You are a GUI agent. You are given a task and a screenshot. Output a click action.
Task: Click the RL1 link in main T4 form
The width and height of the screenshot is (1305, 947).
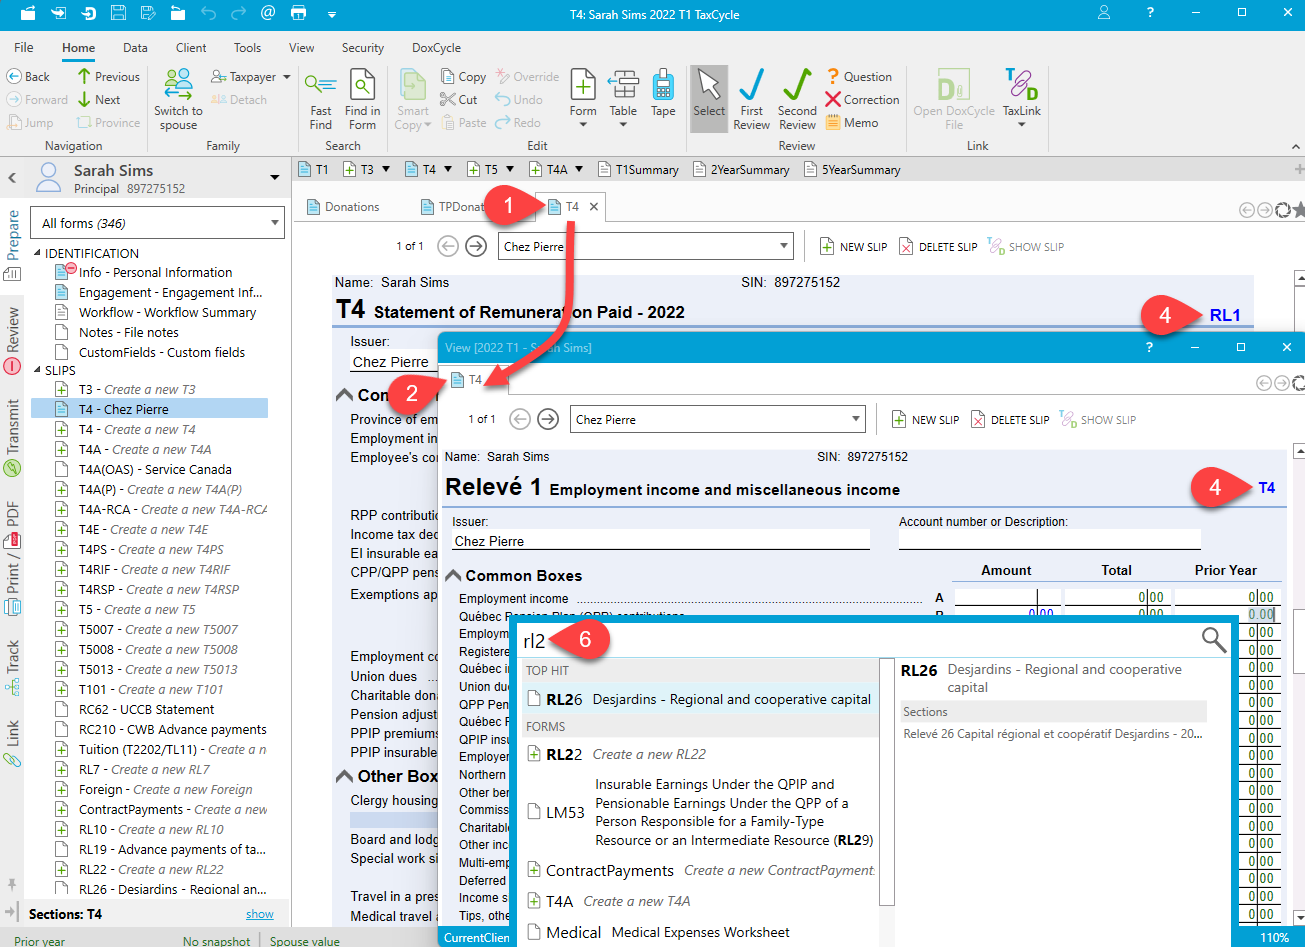[1225, 315]
